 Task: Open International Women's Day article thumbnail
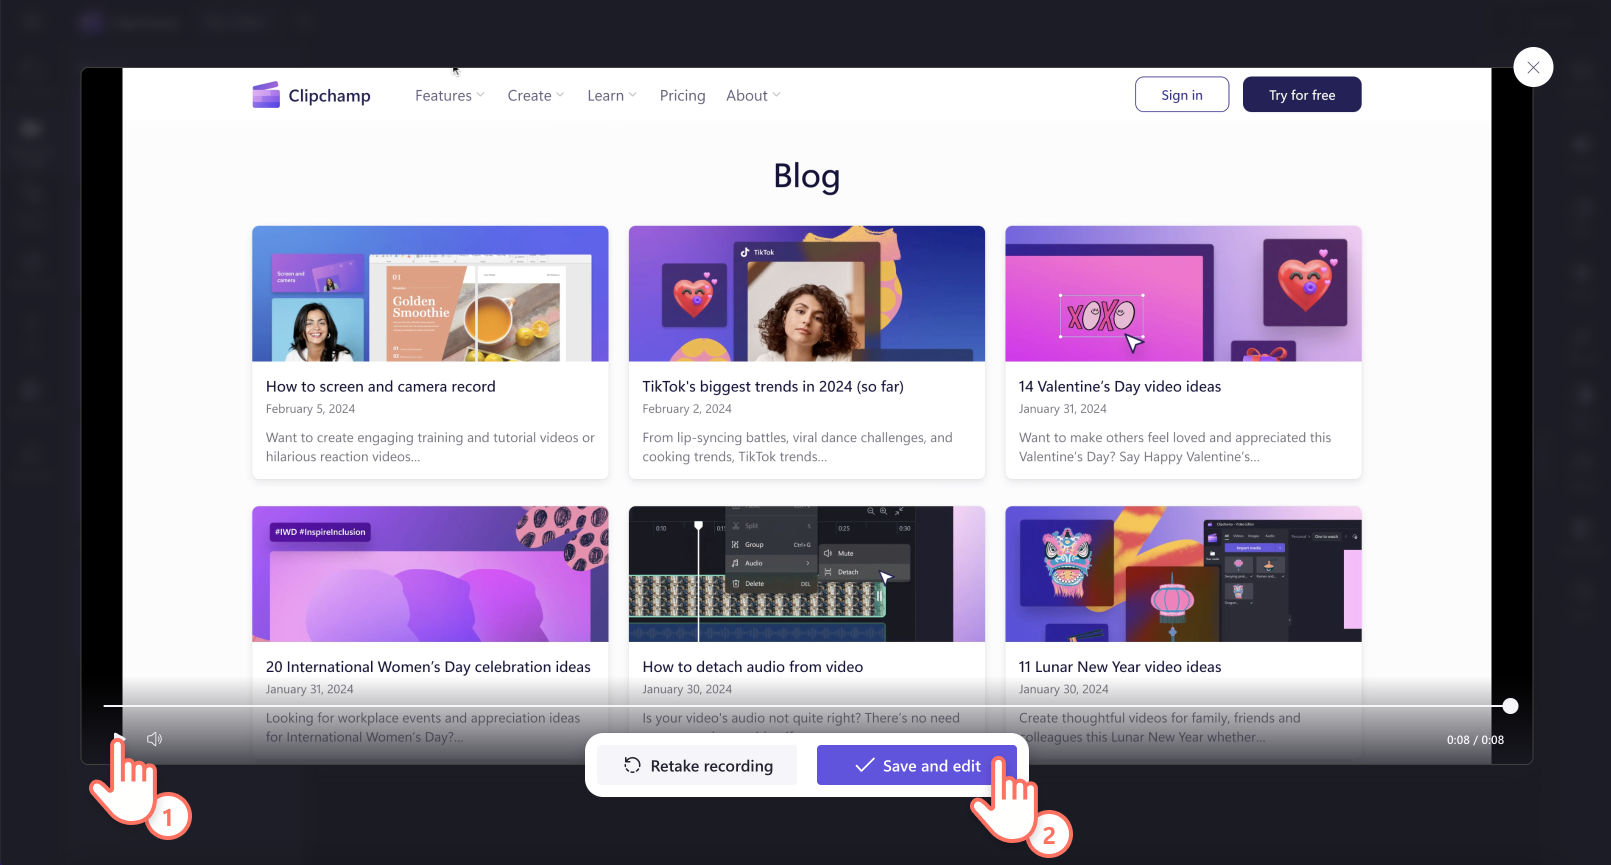click(x=430, y=574)
